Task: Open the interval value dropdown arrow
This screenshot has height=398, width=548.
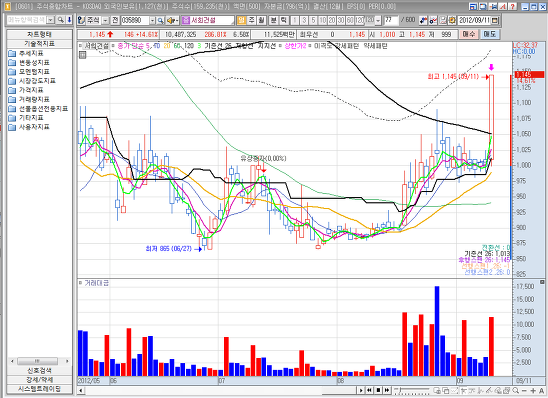Action: 378,20
